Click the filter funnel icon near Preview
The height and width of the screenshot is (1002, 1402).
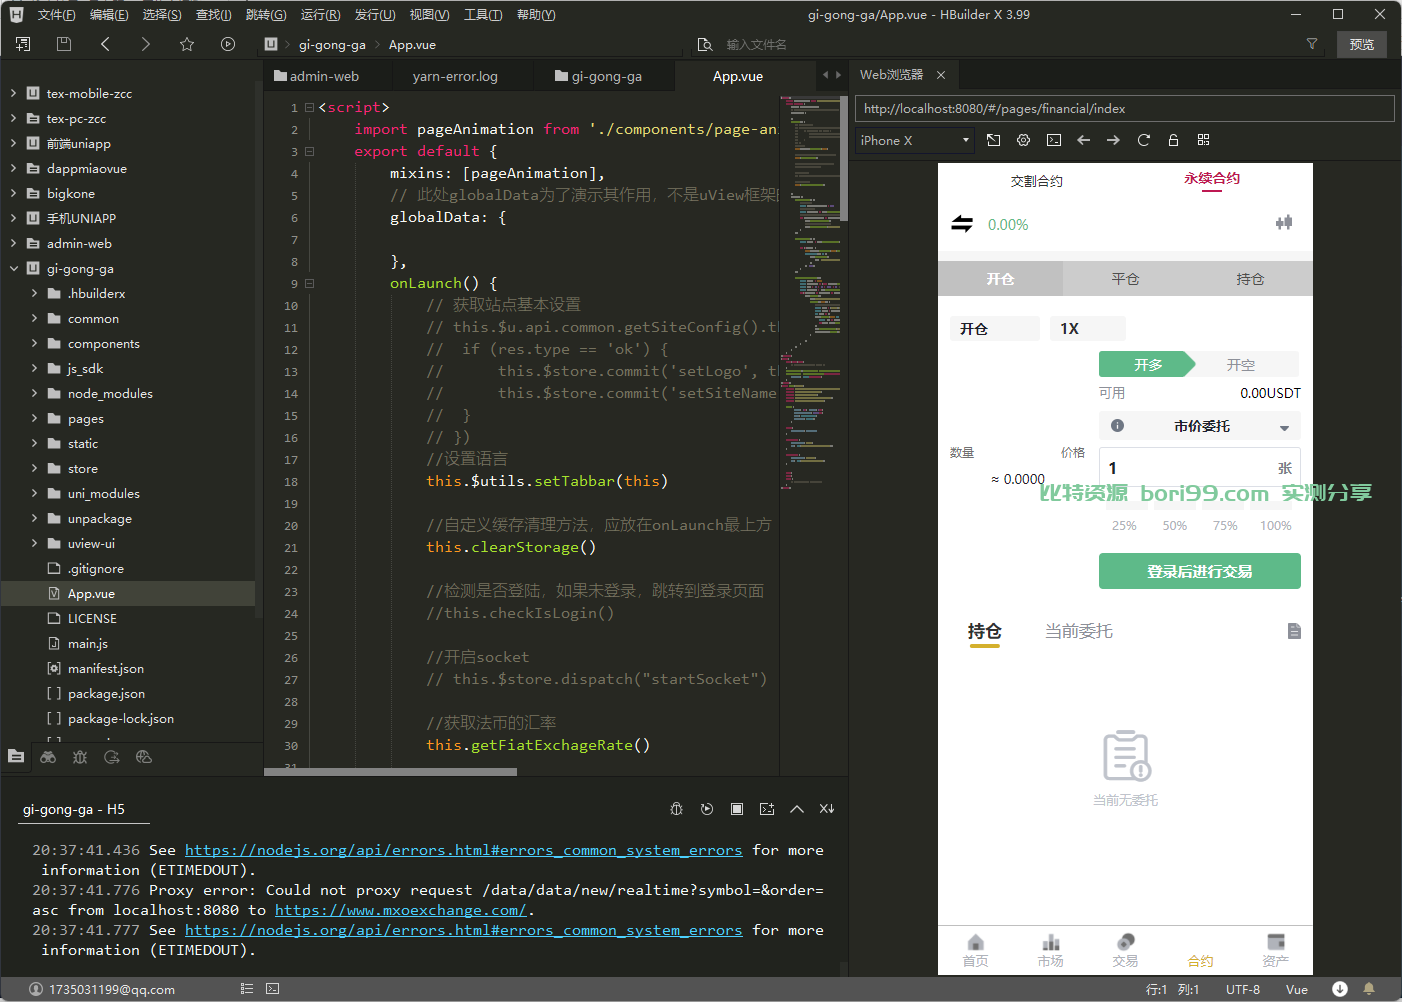click(1312, 44)
